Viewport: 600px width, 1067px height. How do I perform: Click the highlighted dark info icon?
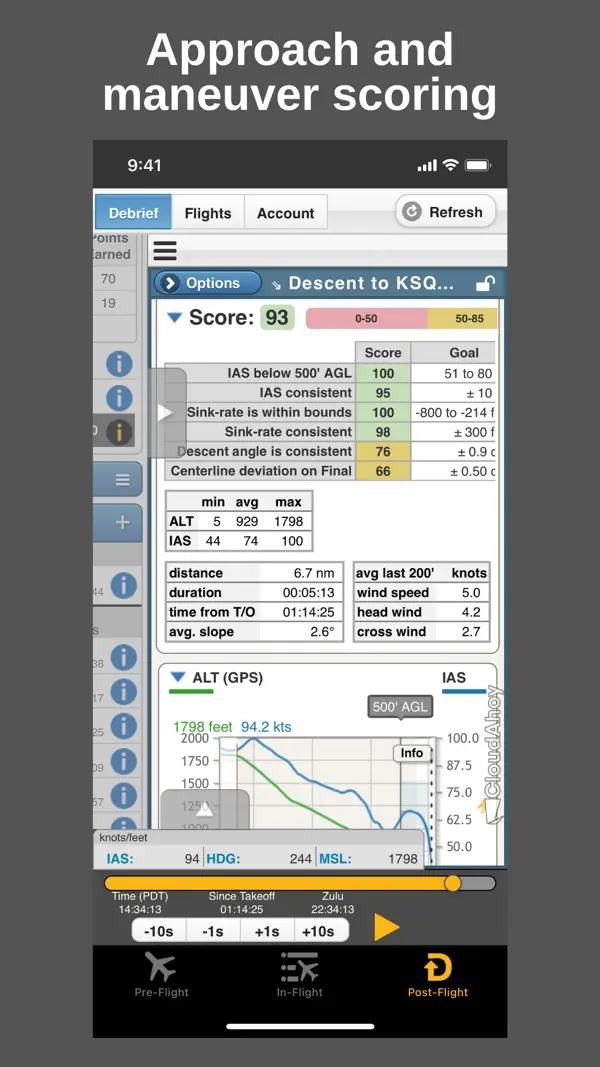click(x=119, y=431)
